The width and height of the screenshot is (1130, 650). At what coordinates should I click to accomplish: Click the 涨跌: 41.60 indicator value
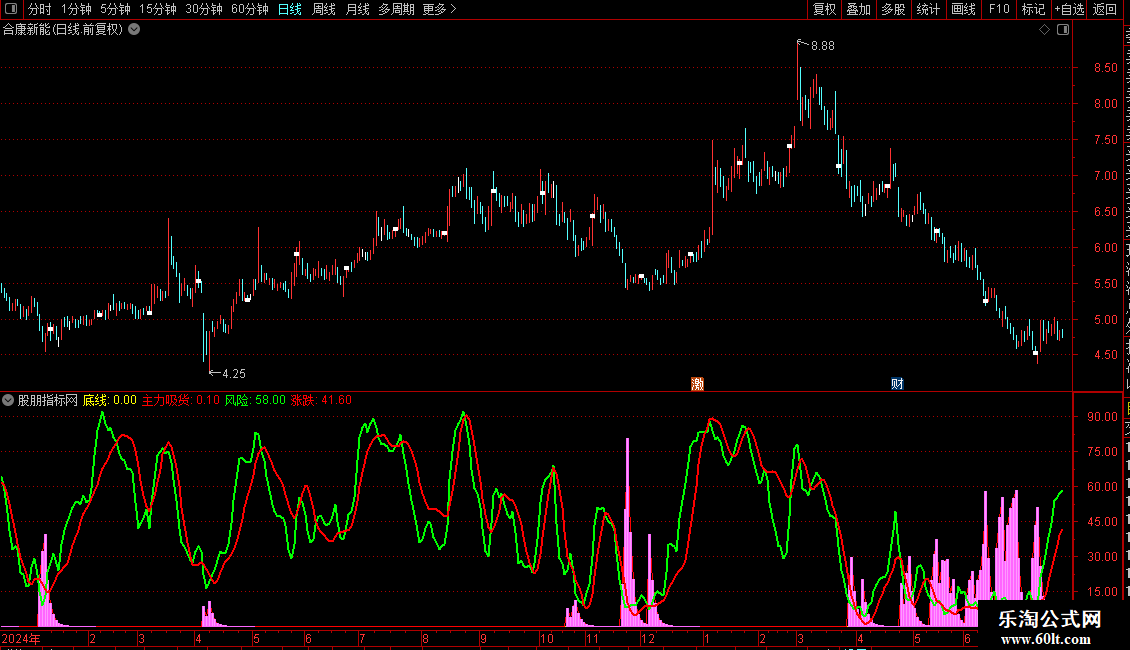[321, 400]
